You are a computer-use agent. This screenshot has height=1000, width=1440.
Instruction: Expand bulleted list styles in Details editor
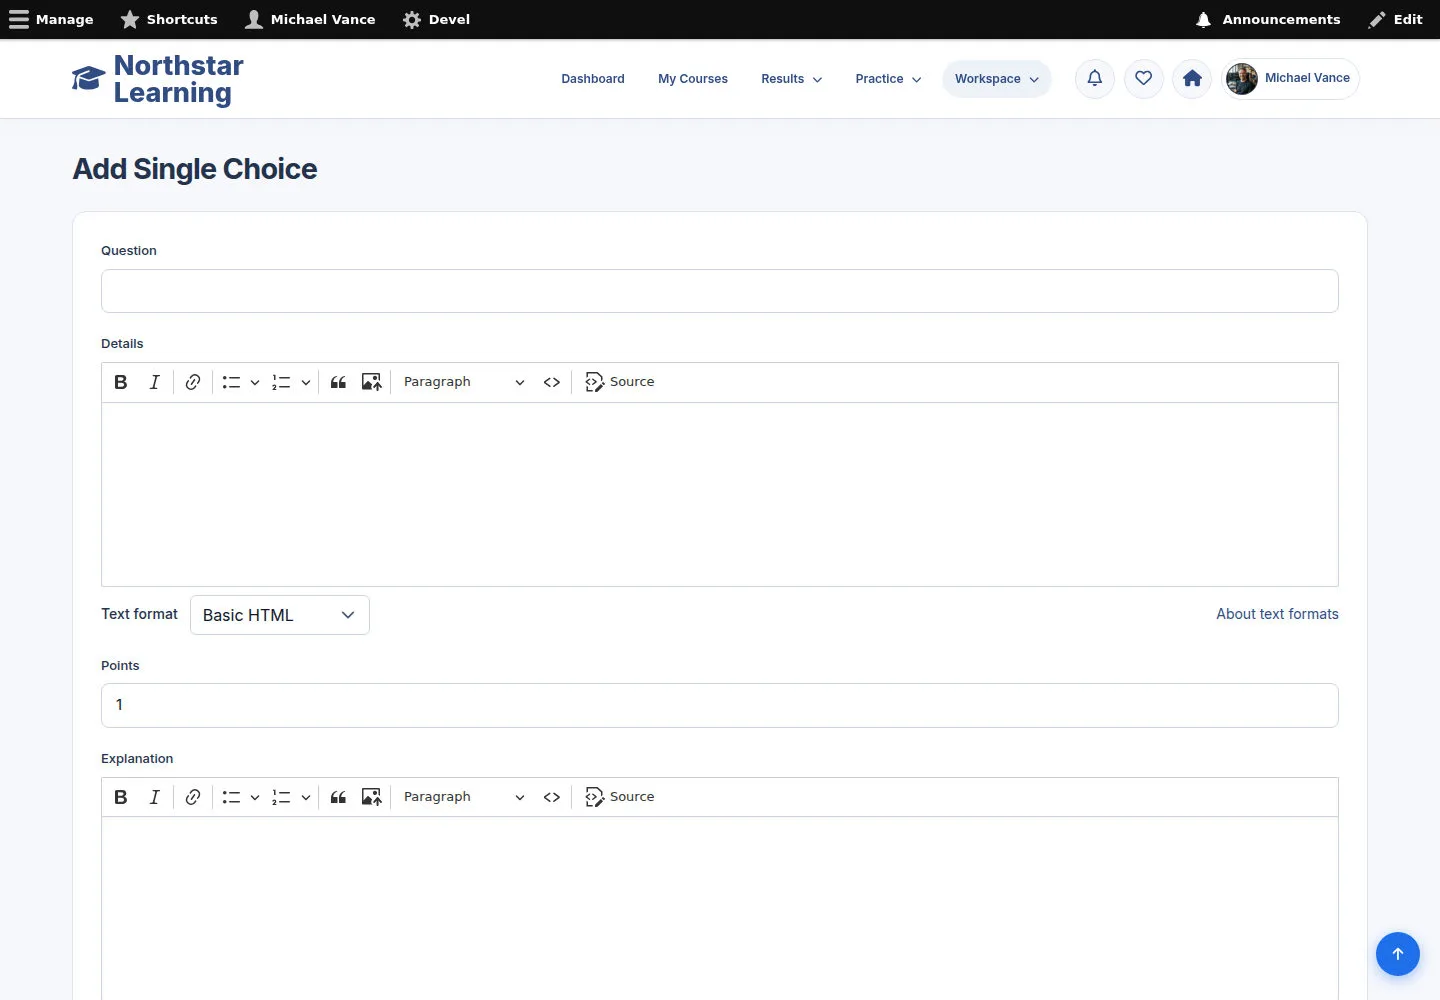[255, 382]
